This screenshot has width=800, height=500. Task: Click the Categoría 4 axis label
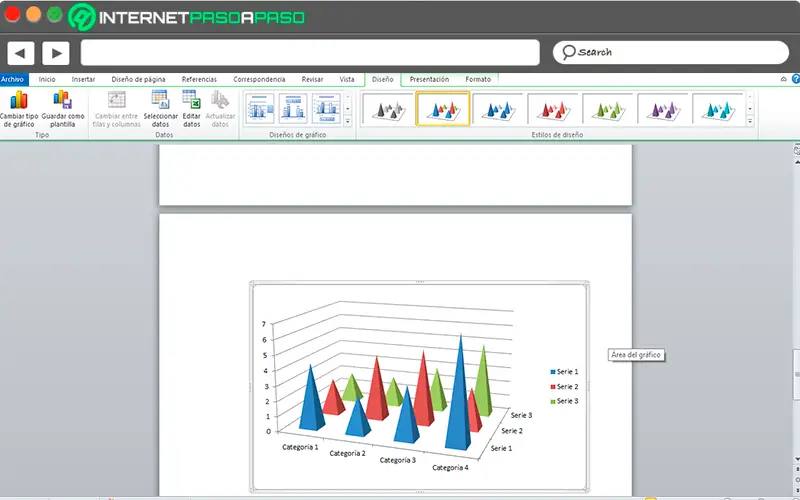coord(450,467)
